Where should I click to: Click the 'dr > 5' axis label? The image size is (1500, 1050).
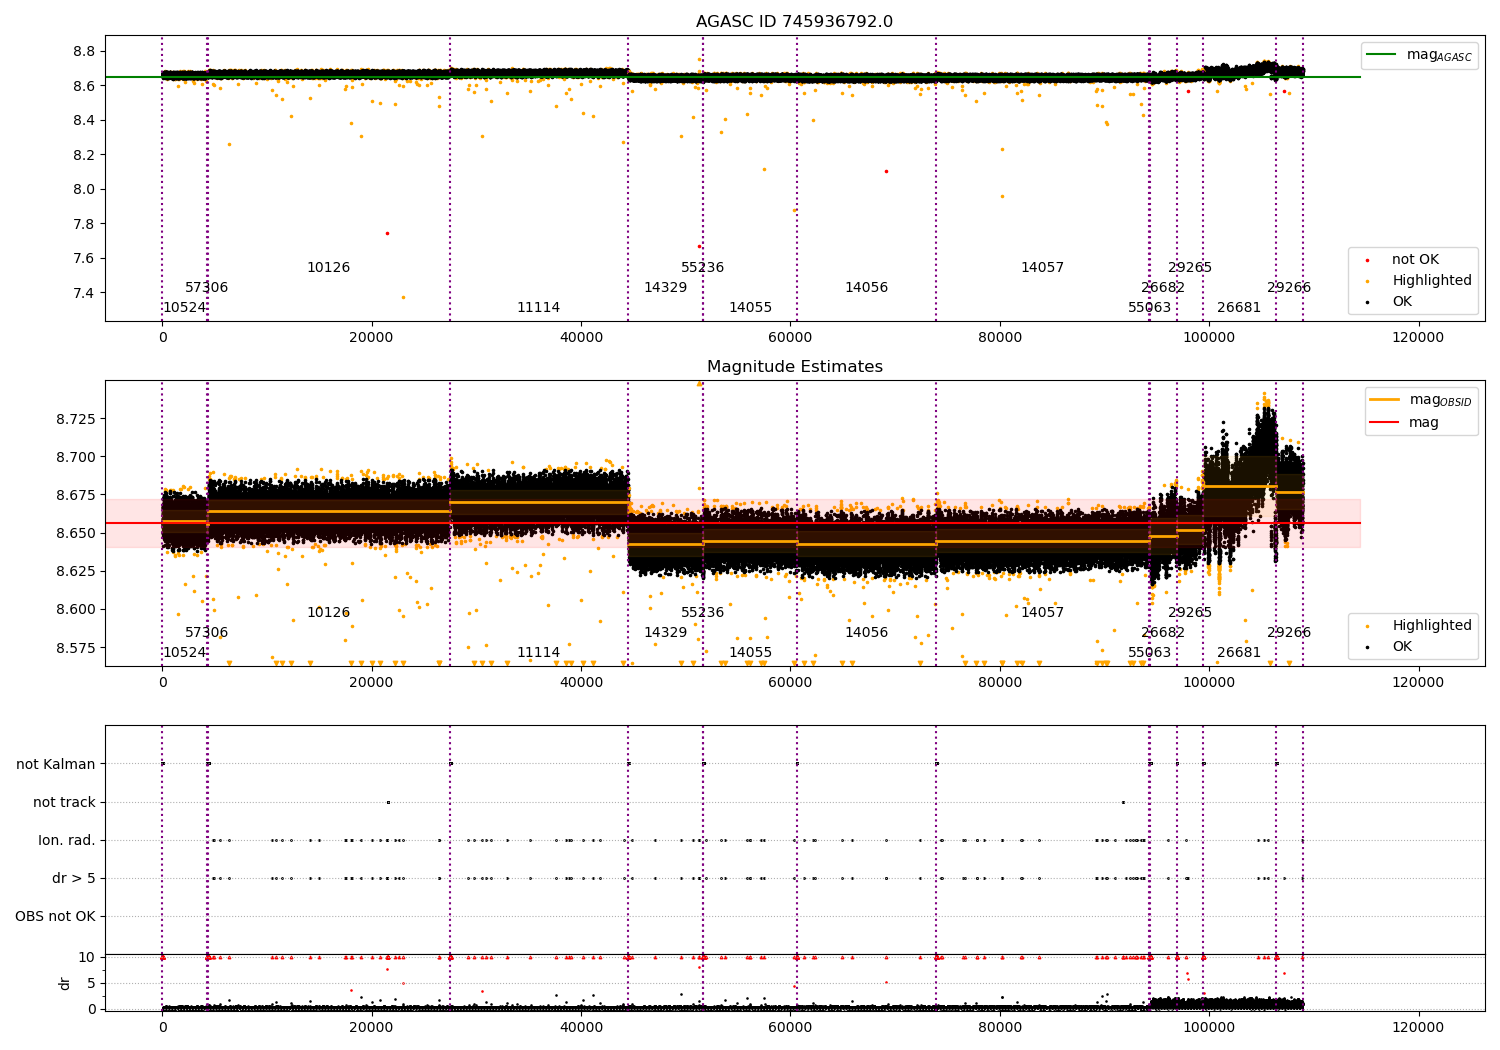[x=74, y=878]
